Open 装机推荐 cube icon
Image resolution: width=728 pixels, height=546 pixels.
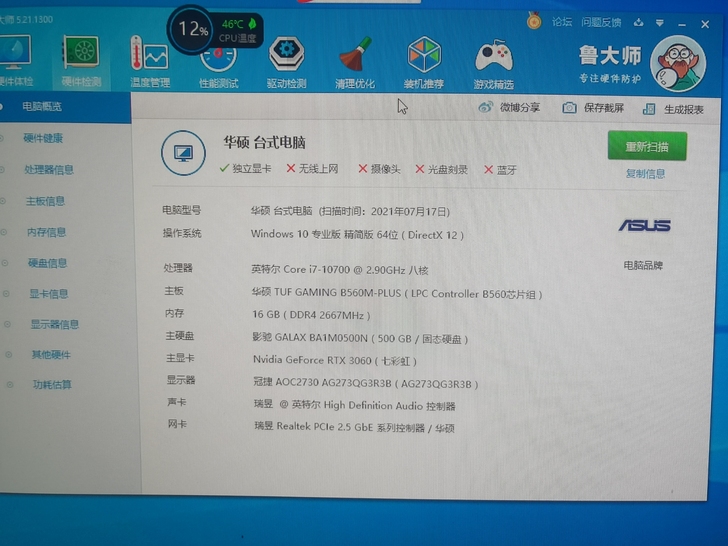point(423,63)
